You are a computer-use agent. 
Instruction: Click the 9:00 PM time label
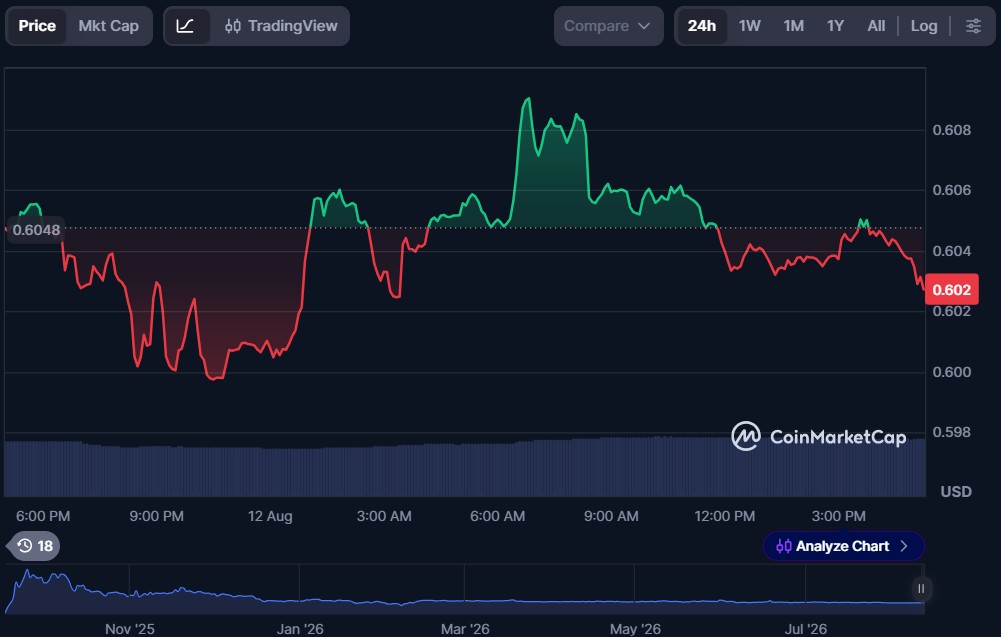click(156, 516)
